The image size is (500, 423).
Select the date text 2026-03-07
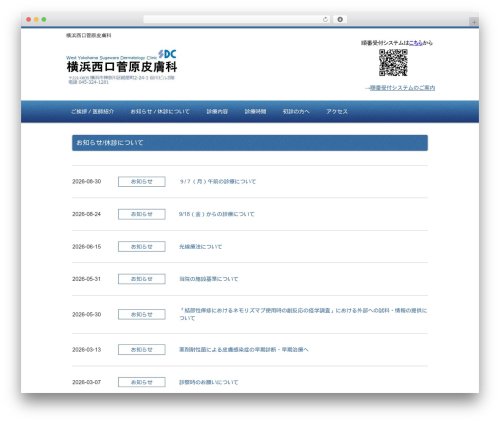(x=87, y=382)
